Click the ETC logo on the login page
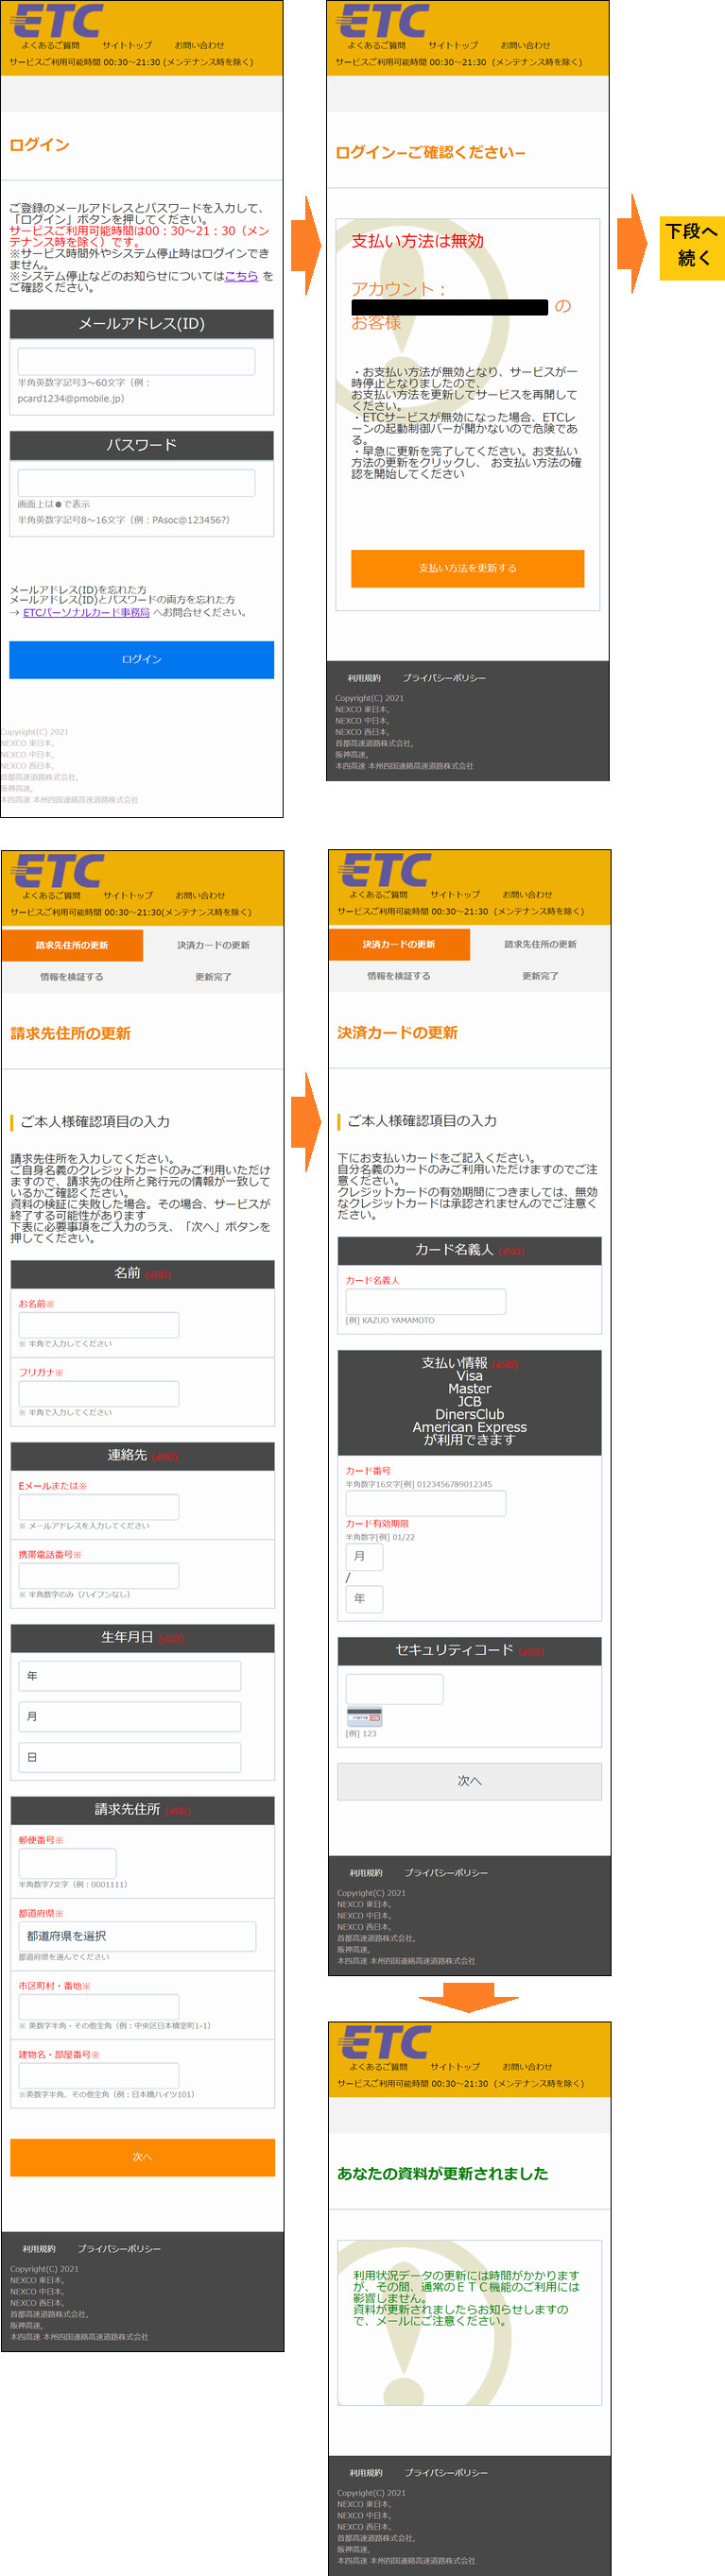725x2576 pixels. (x=56, y=20)
